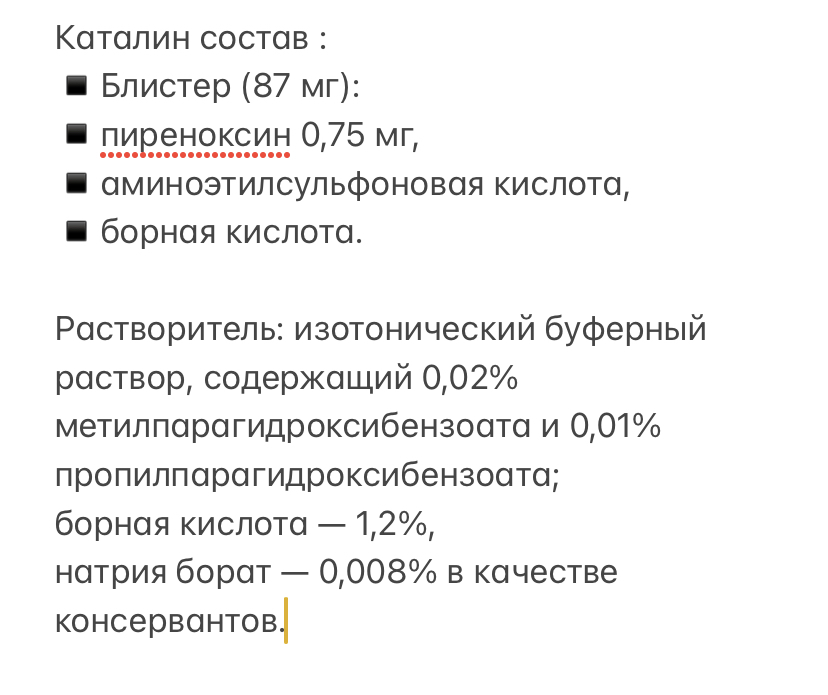
Task: Click the bullet text 'борная кислота.'
Action: tap(231, 232)
